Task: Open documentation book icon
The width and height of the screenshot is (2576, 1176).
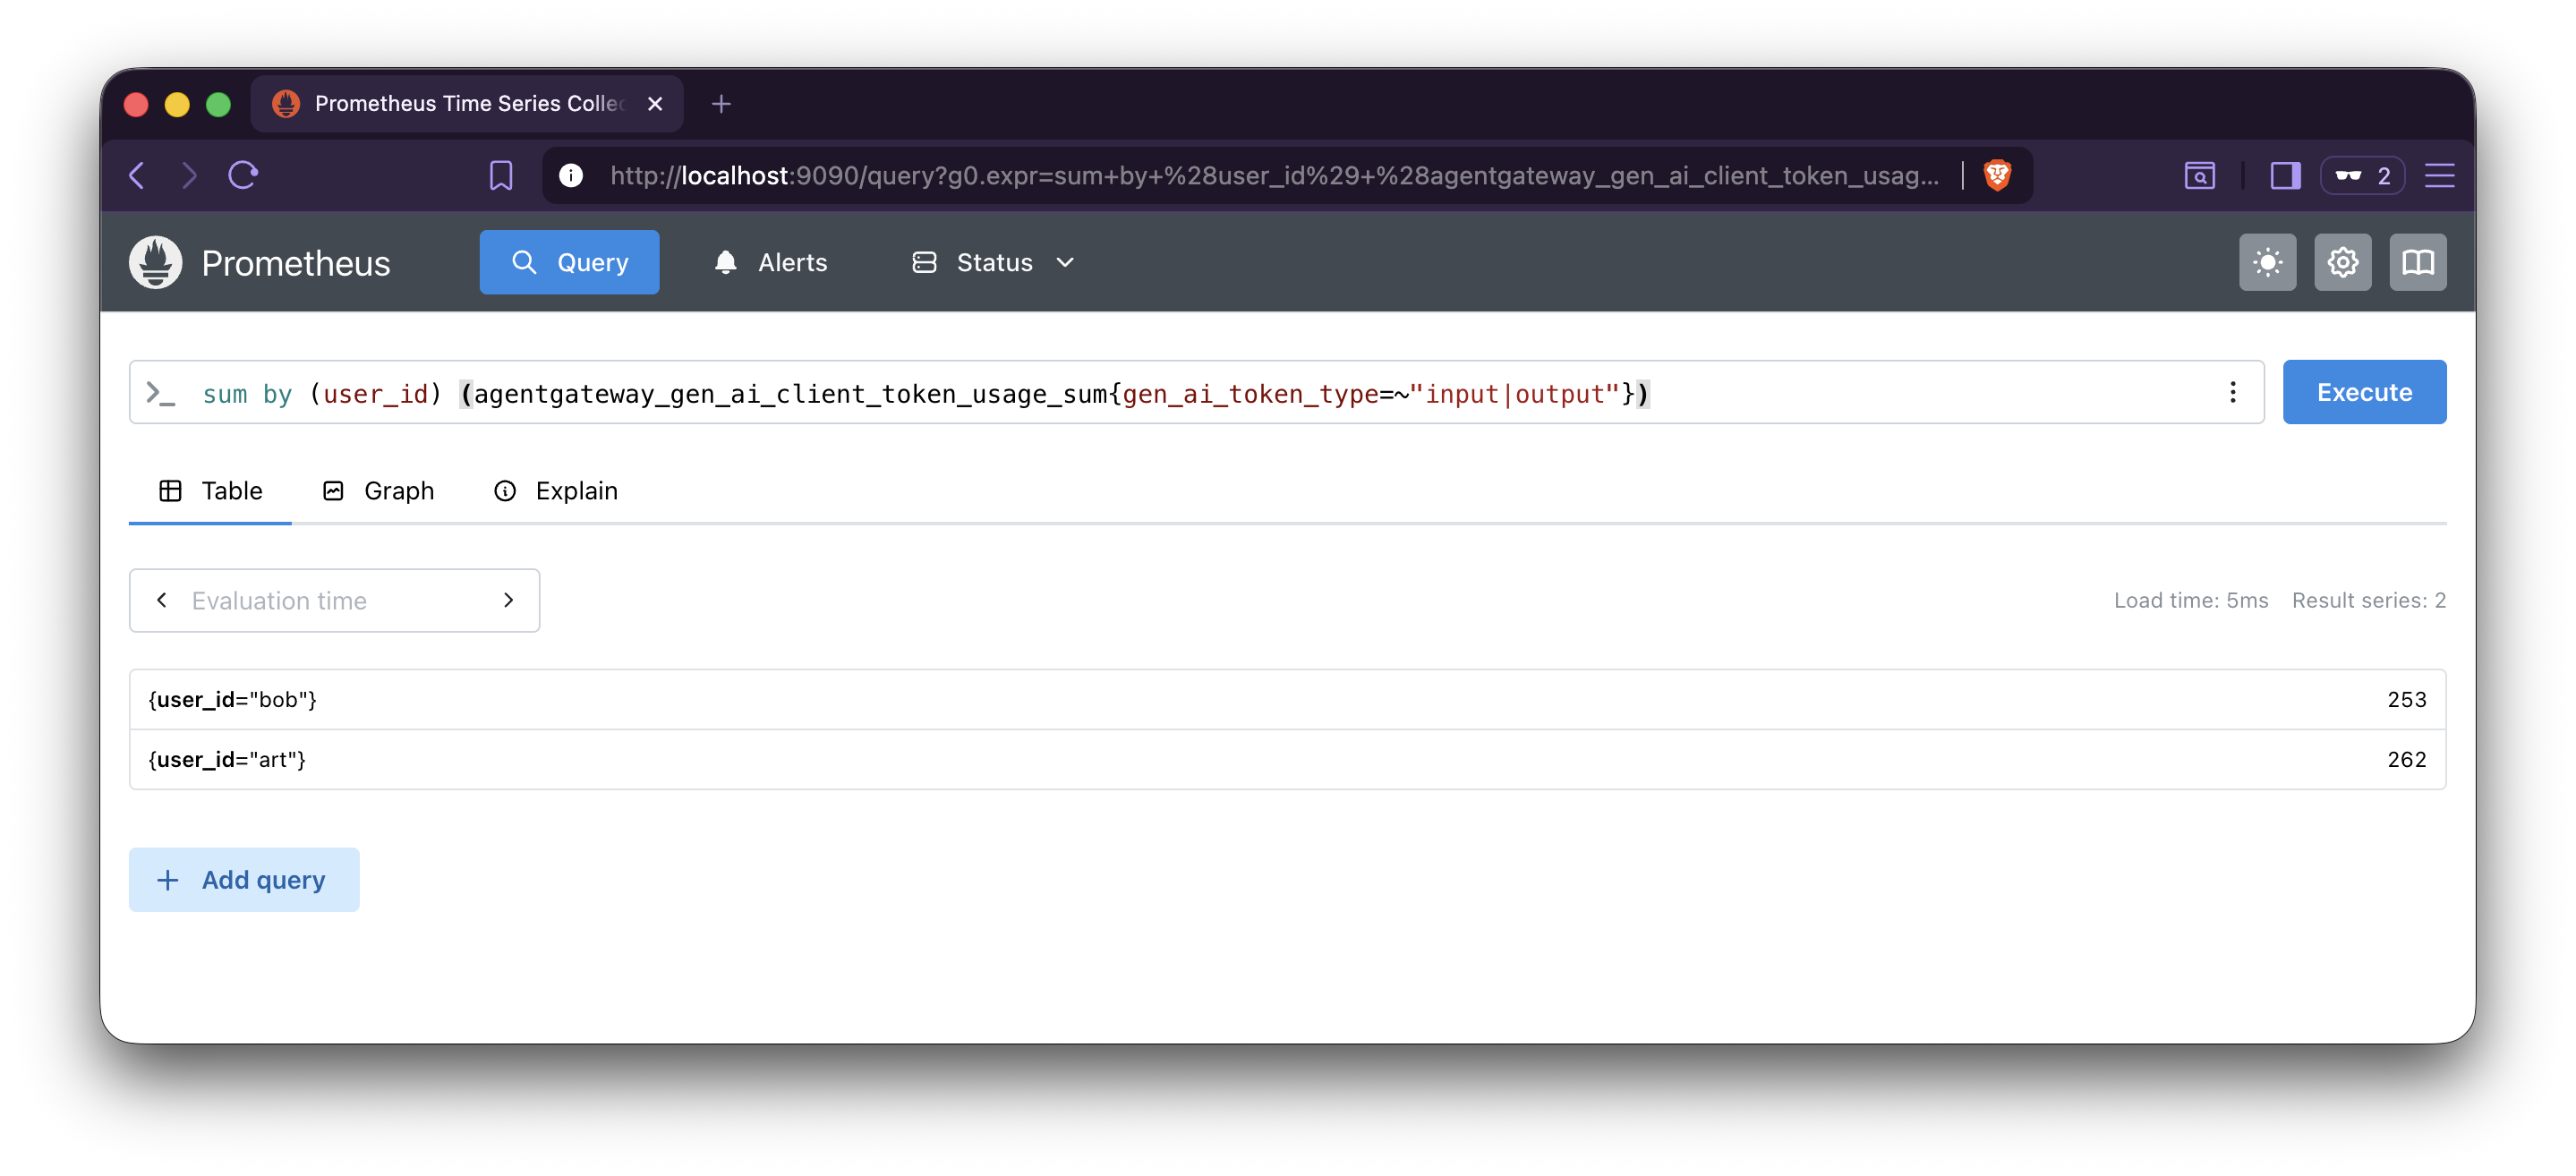Action: tap(2418, 262)
